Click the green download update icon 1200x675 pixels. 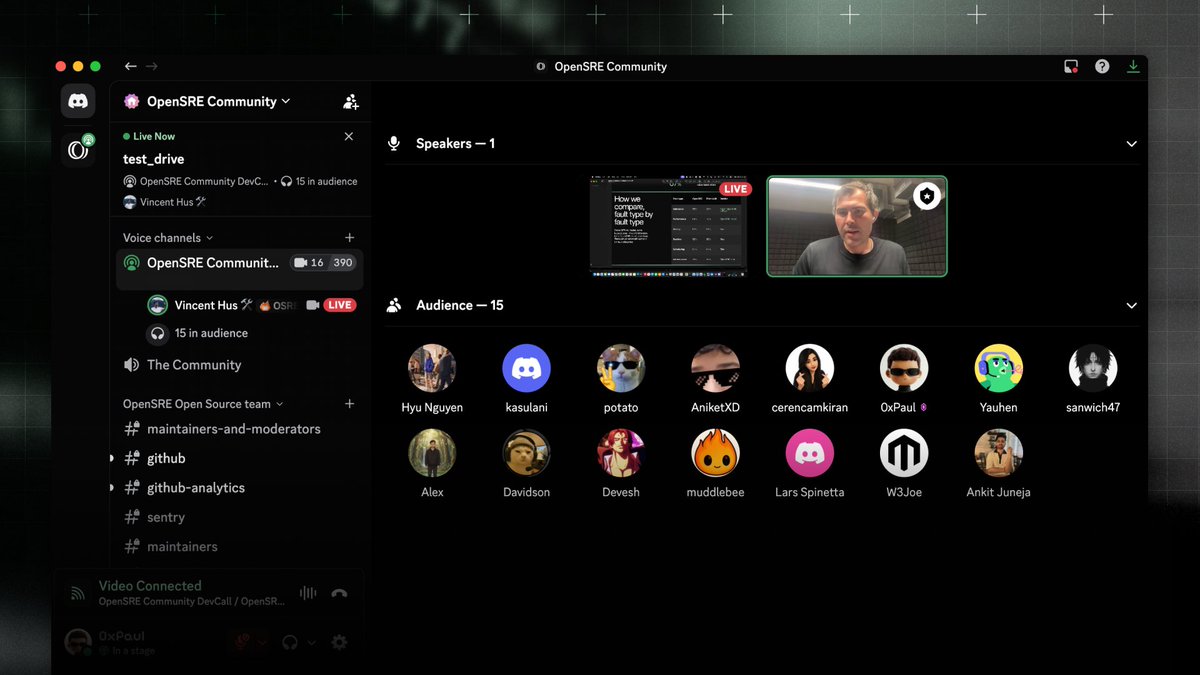pos(1133,66)
